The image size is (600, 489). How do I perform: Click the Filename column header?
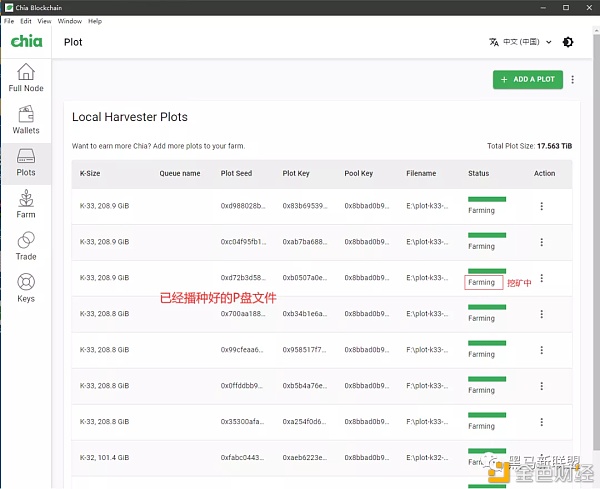pyautogui.click(x=421, y=173)
